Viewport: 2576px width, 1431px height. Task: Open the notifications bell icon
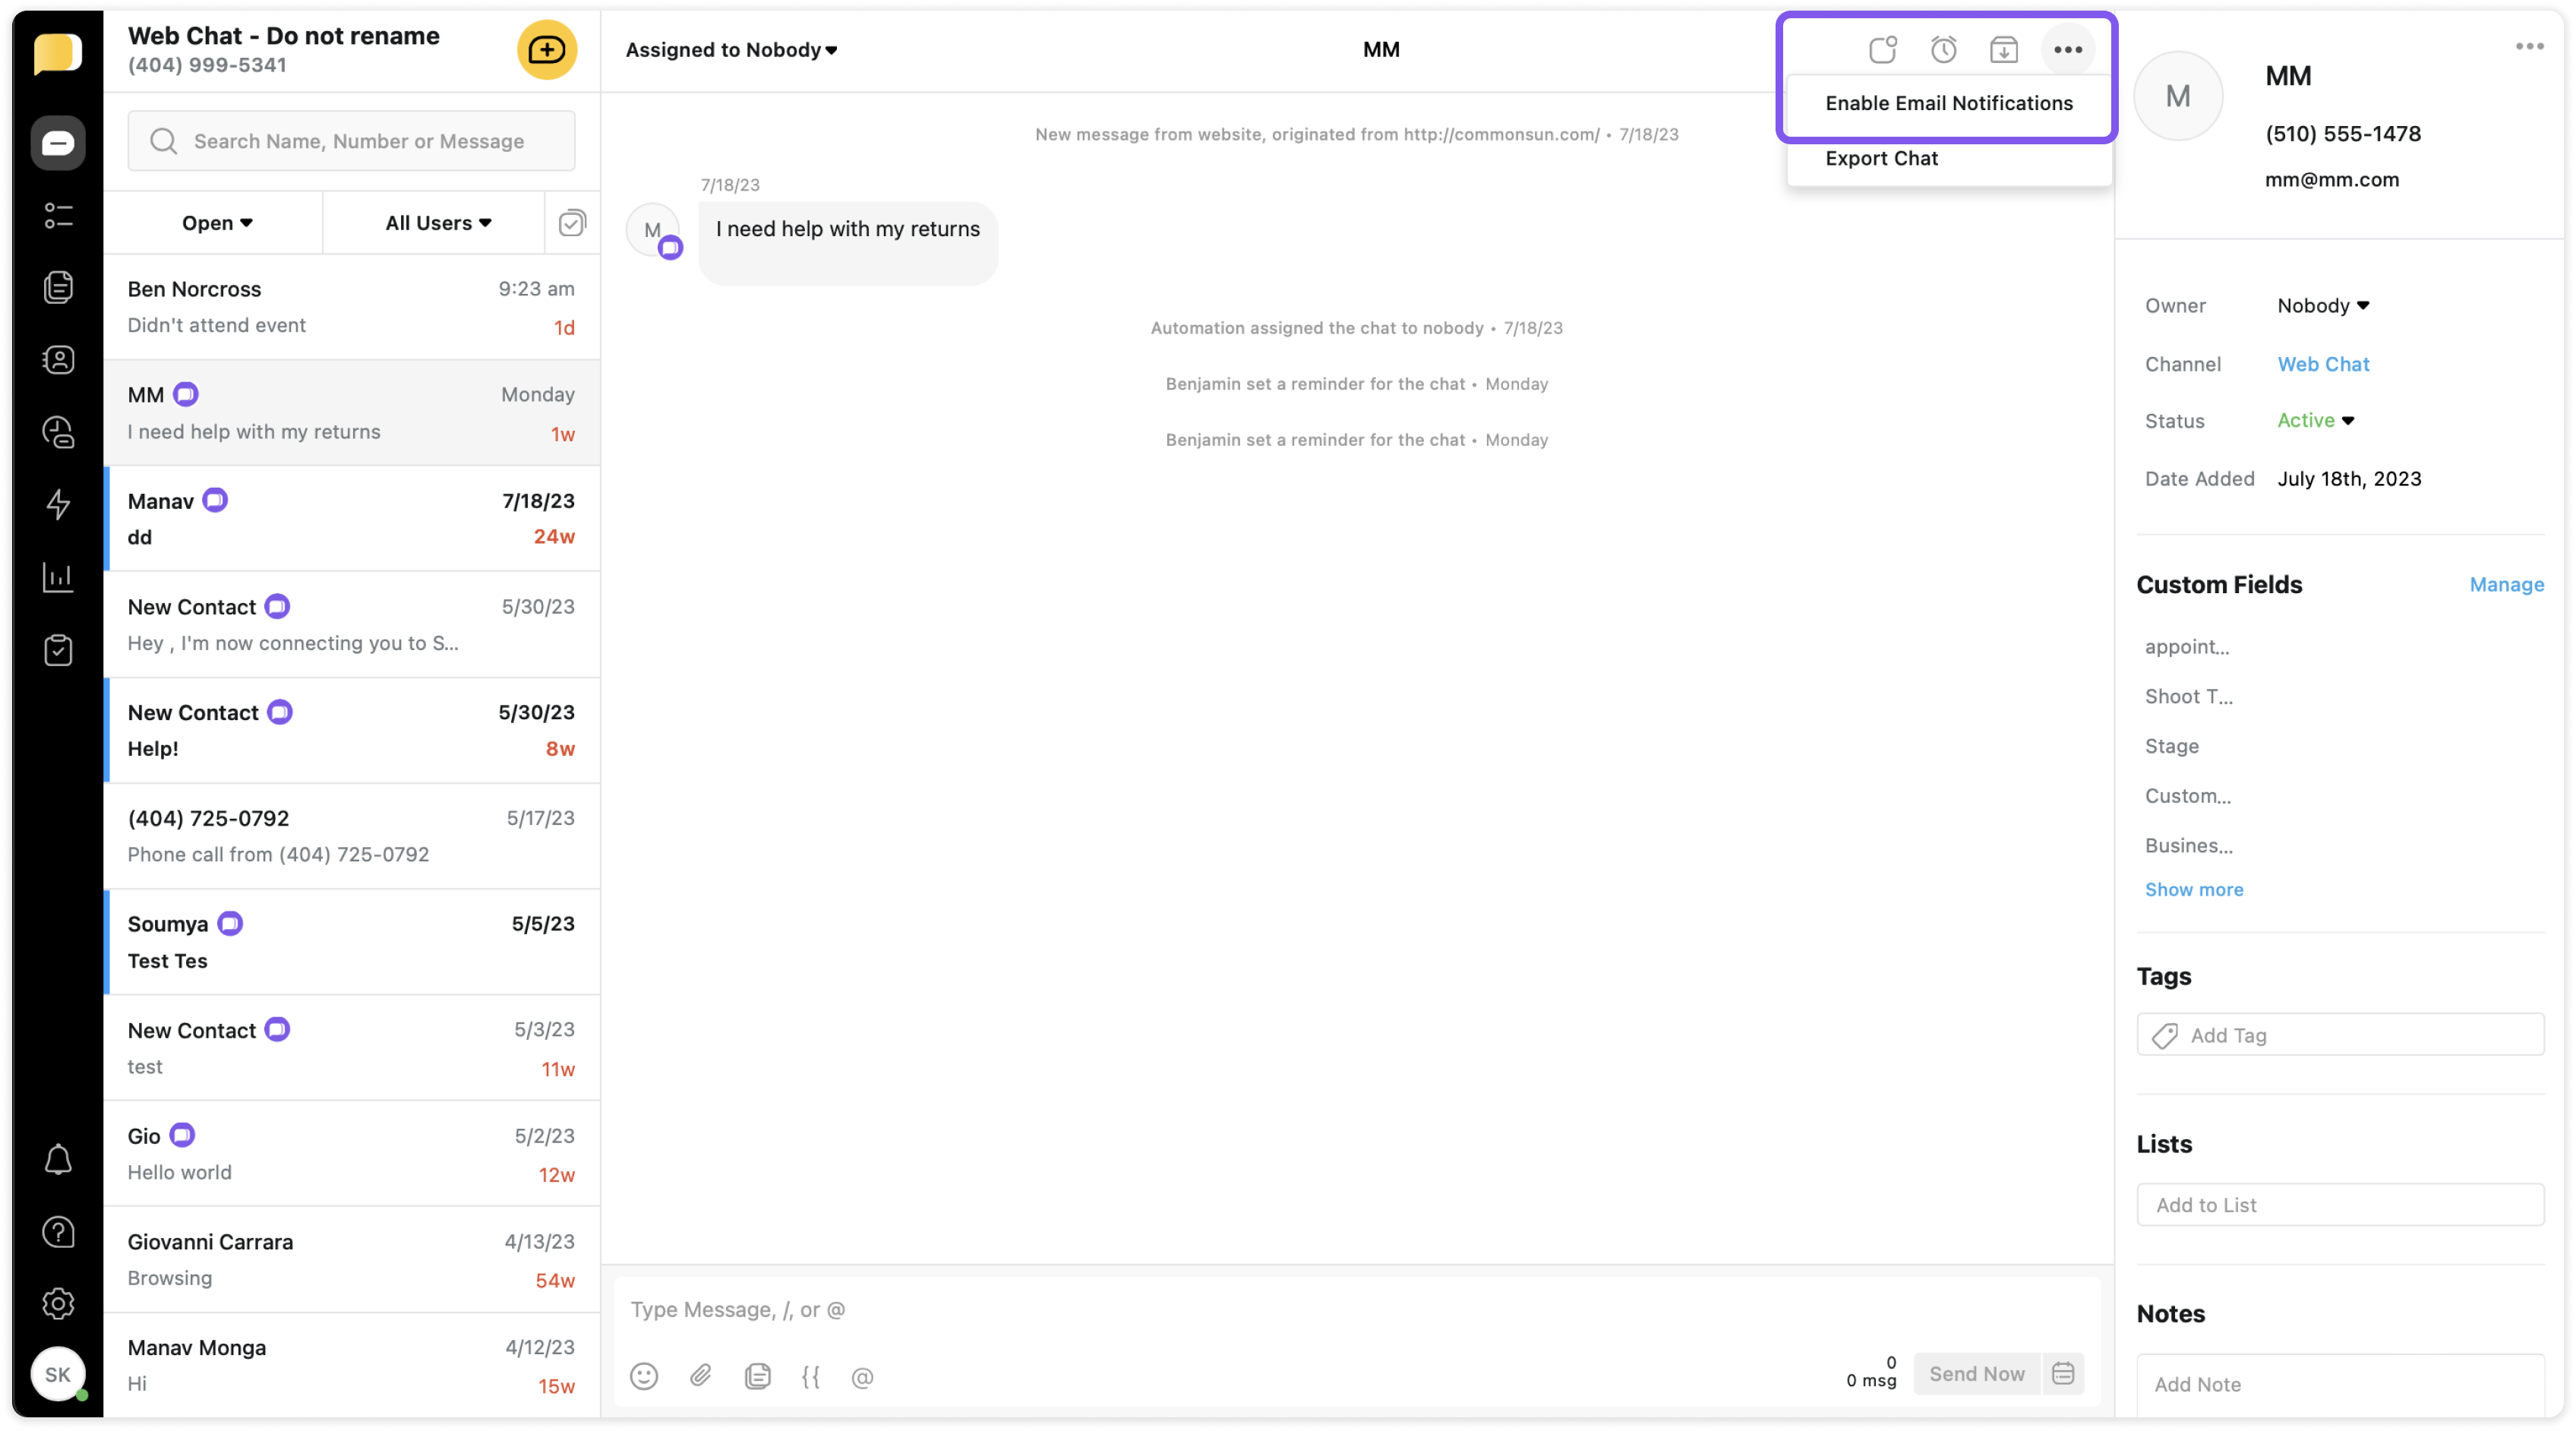coord(58,1160)
